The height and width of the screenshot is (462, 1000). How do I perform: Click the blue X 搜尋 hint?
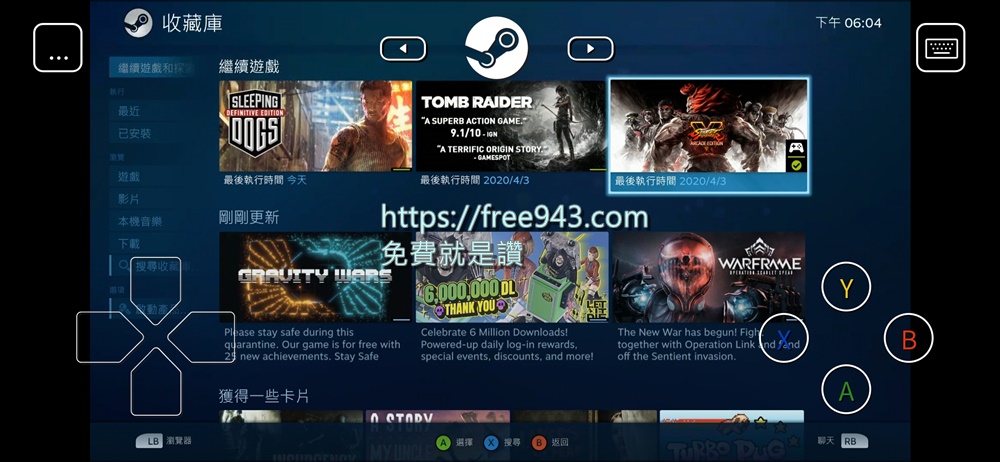click(x=502, y=442)
